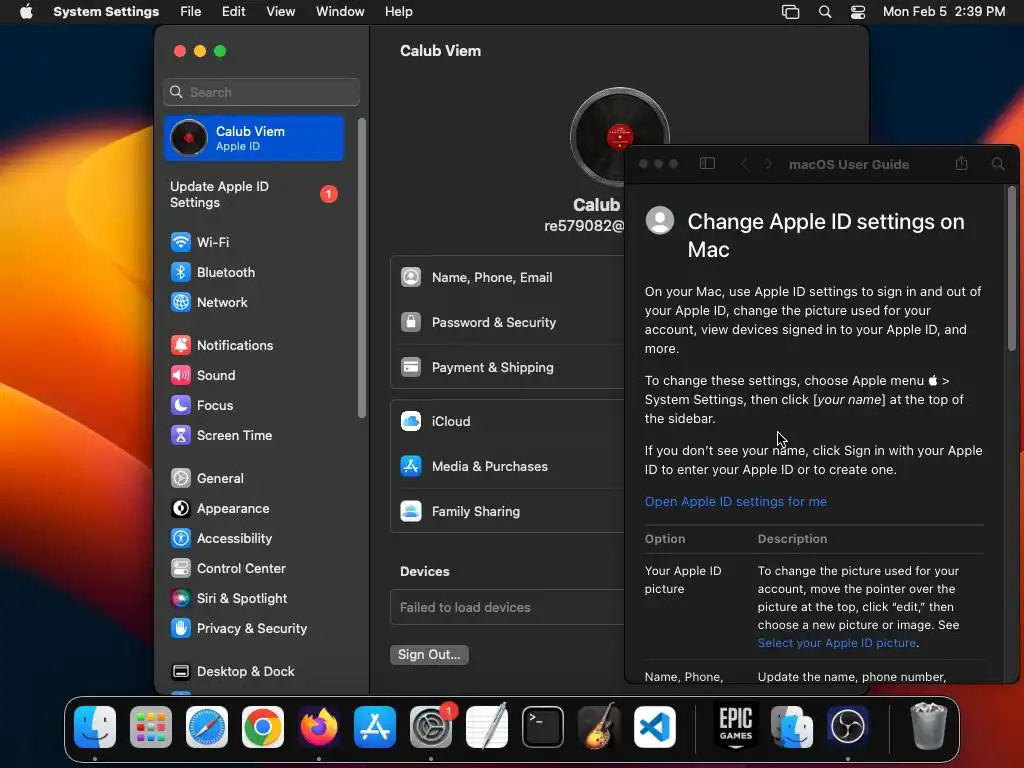Launch Safari from the Dock
This screenshot has height=768, width=1024.
207,727
